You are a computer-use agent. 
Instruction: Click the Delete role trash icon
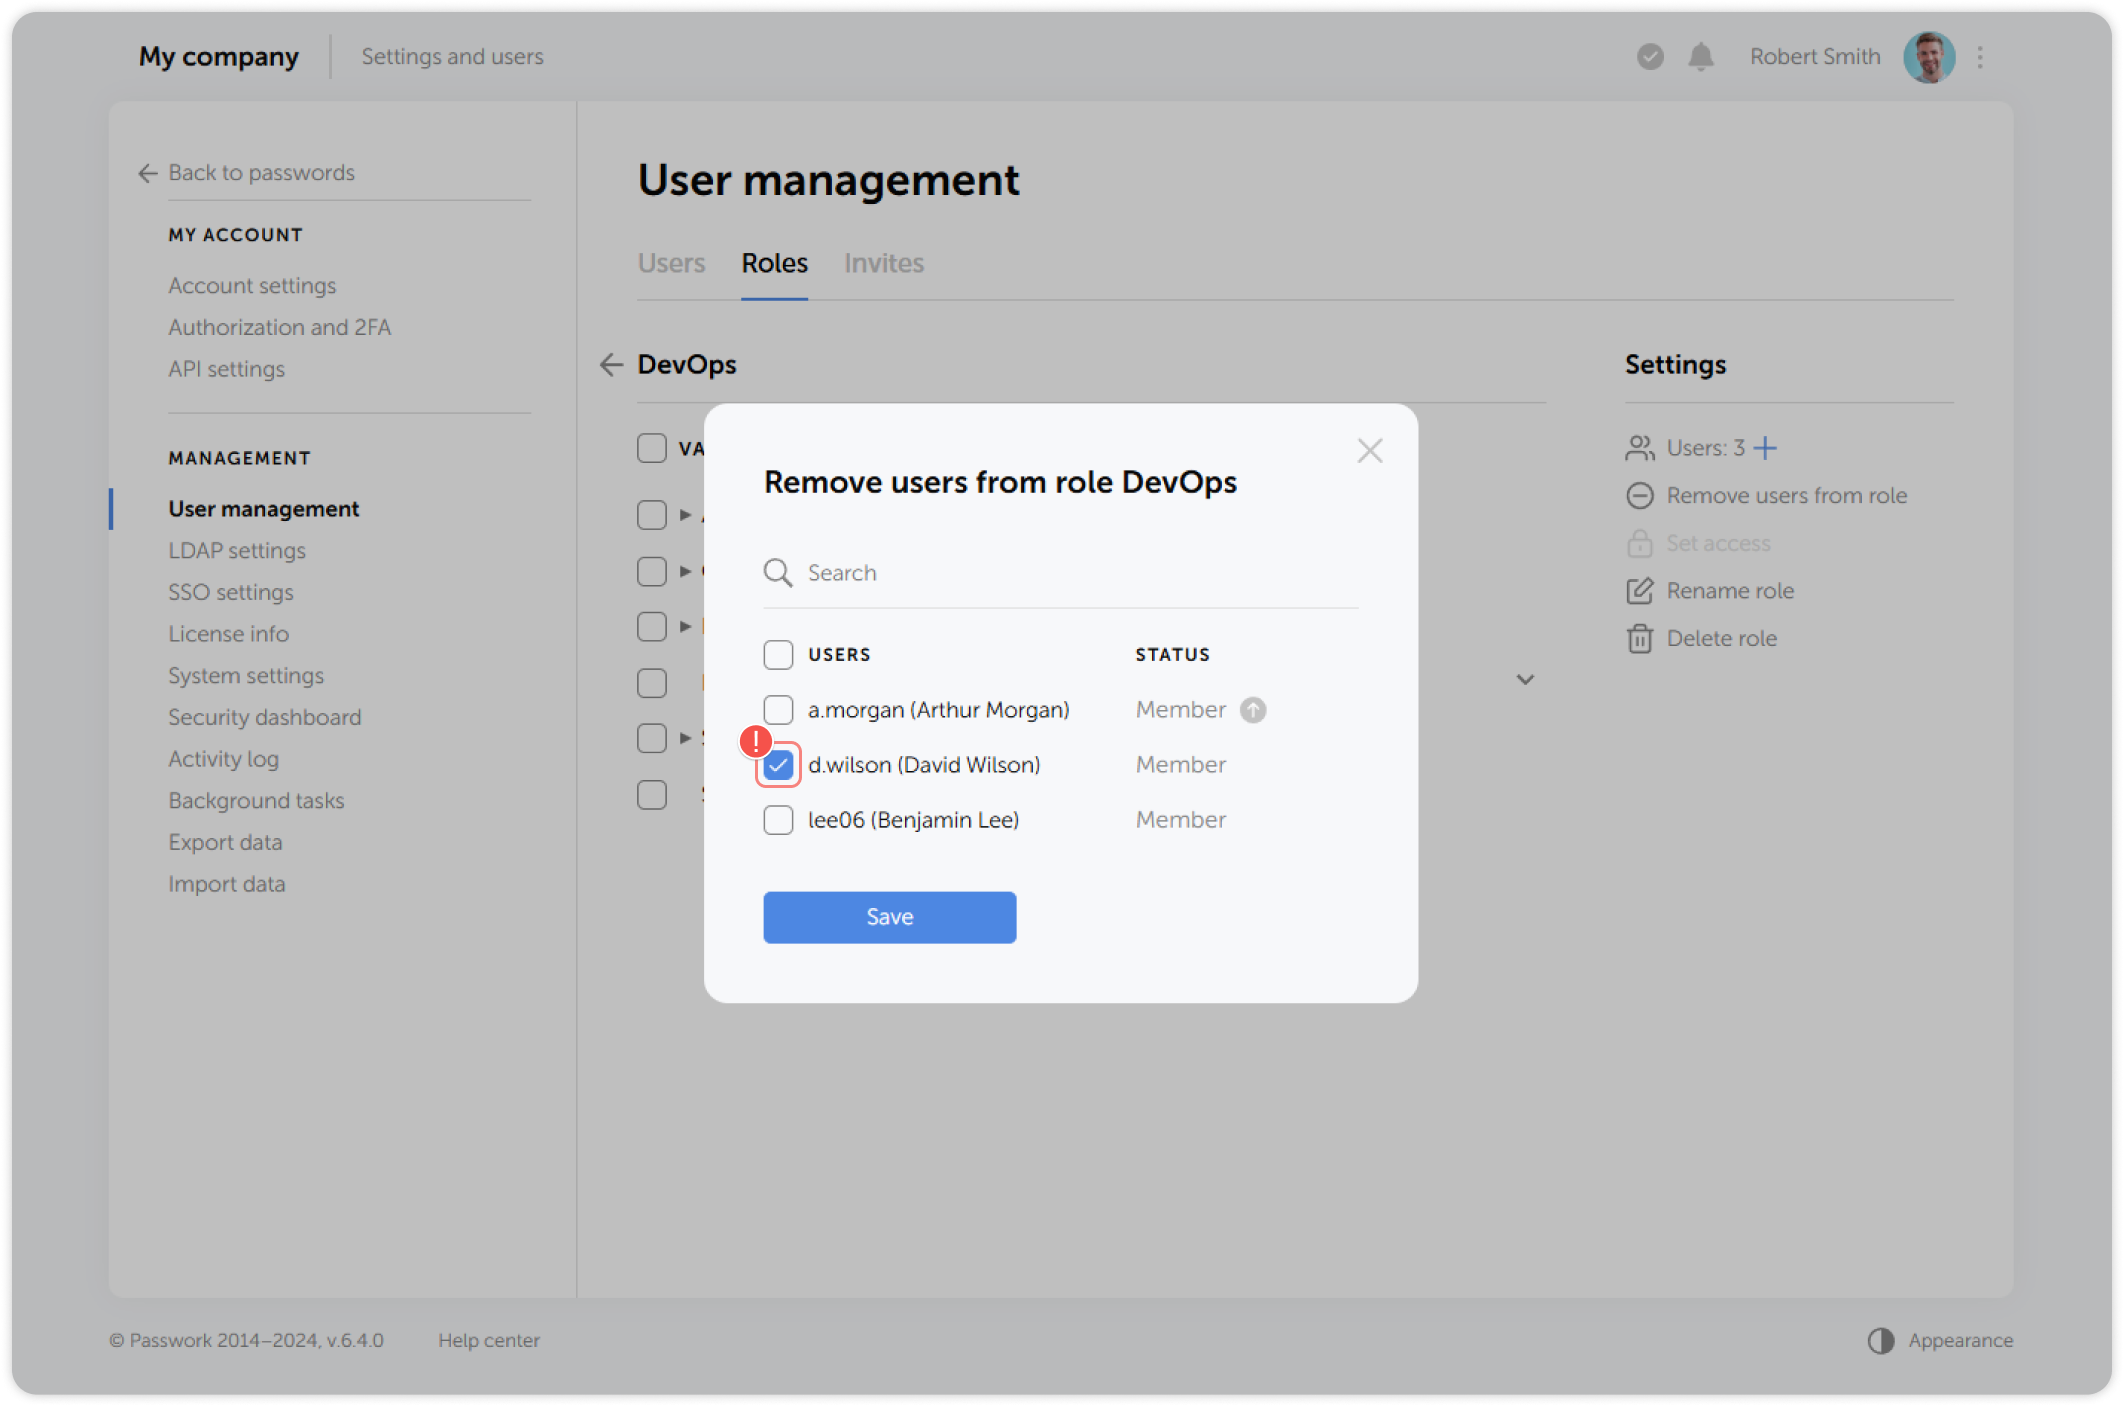pyautogui.click(x=1639, y=638)
